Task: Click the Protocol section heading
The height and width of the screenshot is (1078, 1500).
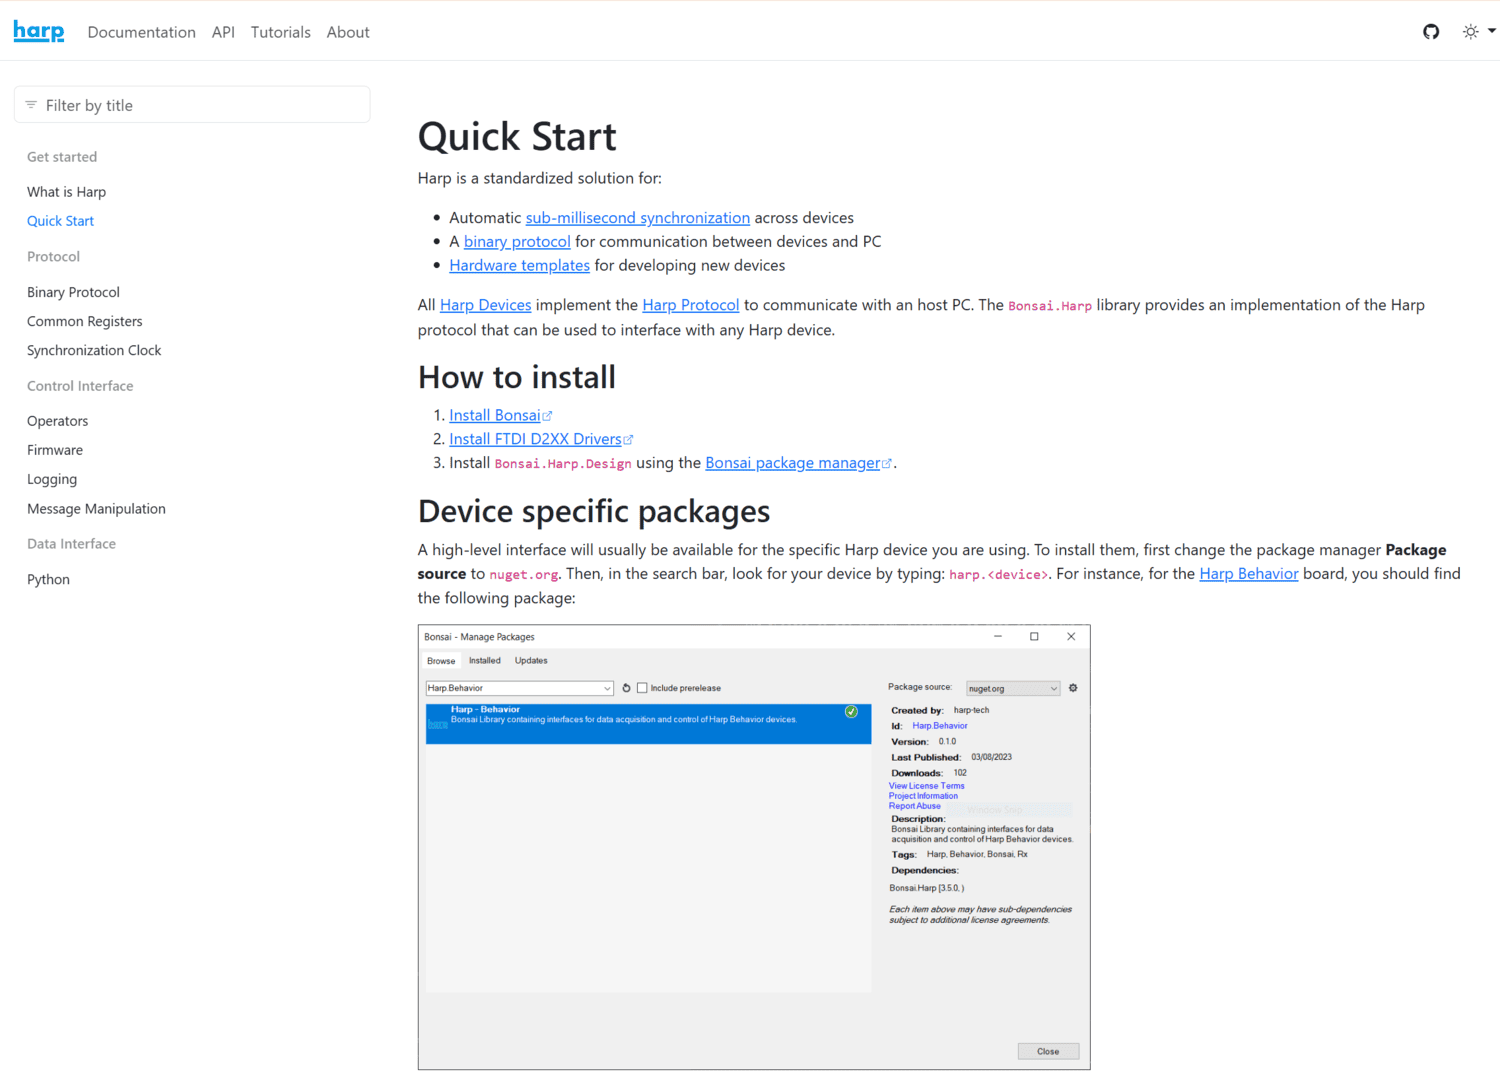Action: [53, 257]
